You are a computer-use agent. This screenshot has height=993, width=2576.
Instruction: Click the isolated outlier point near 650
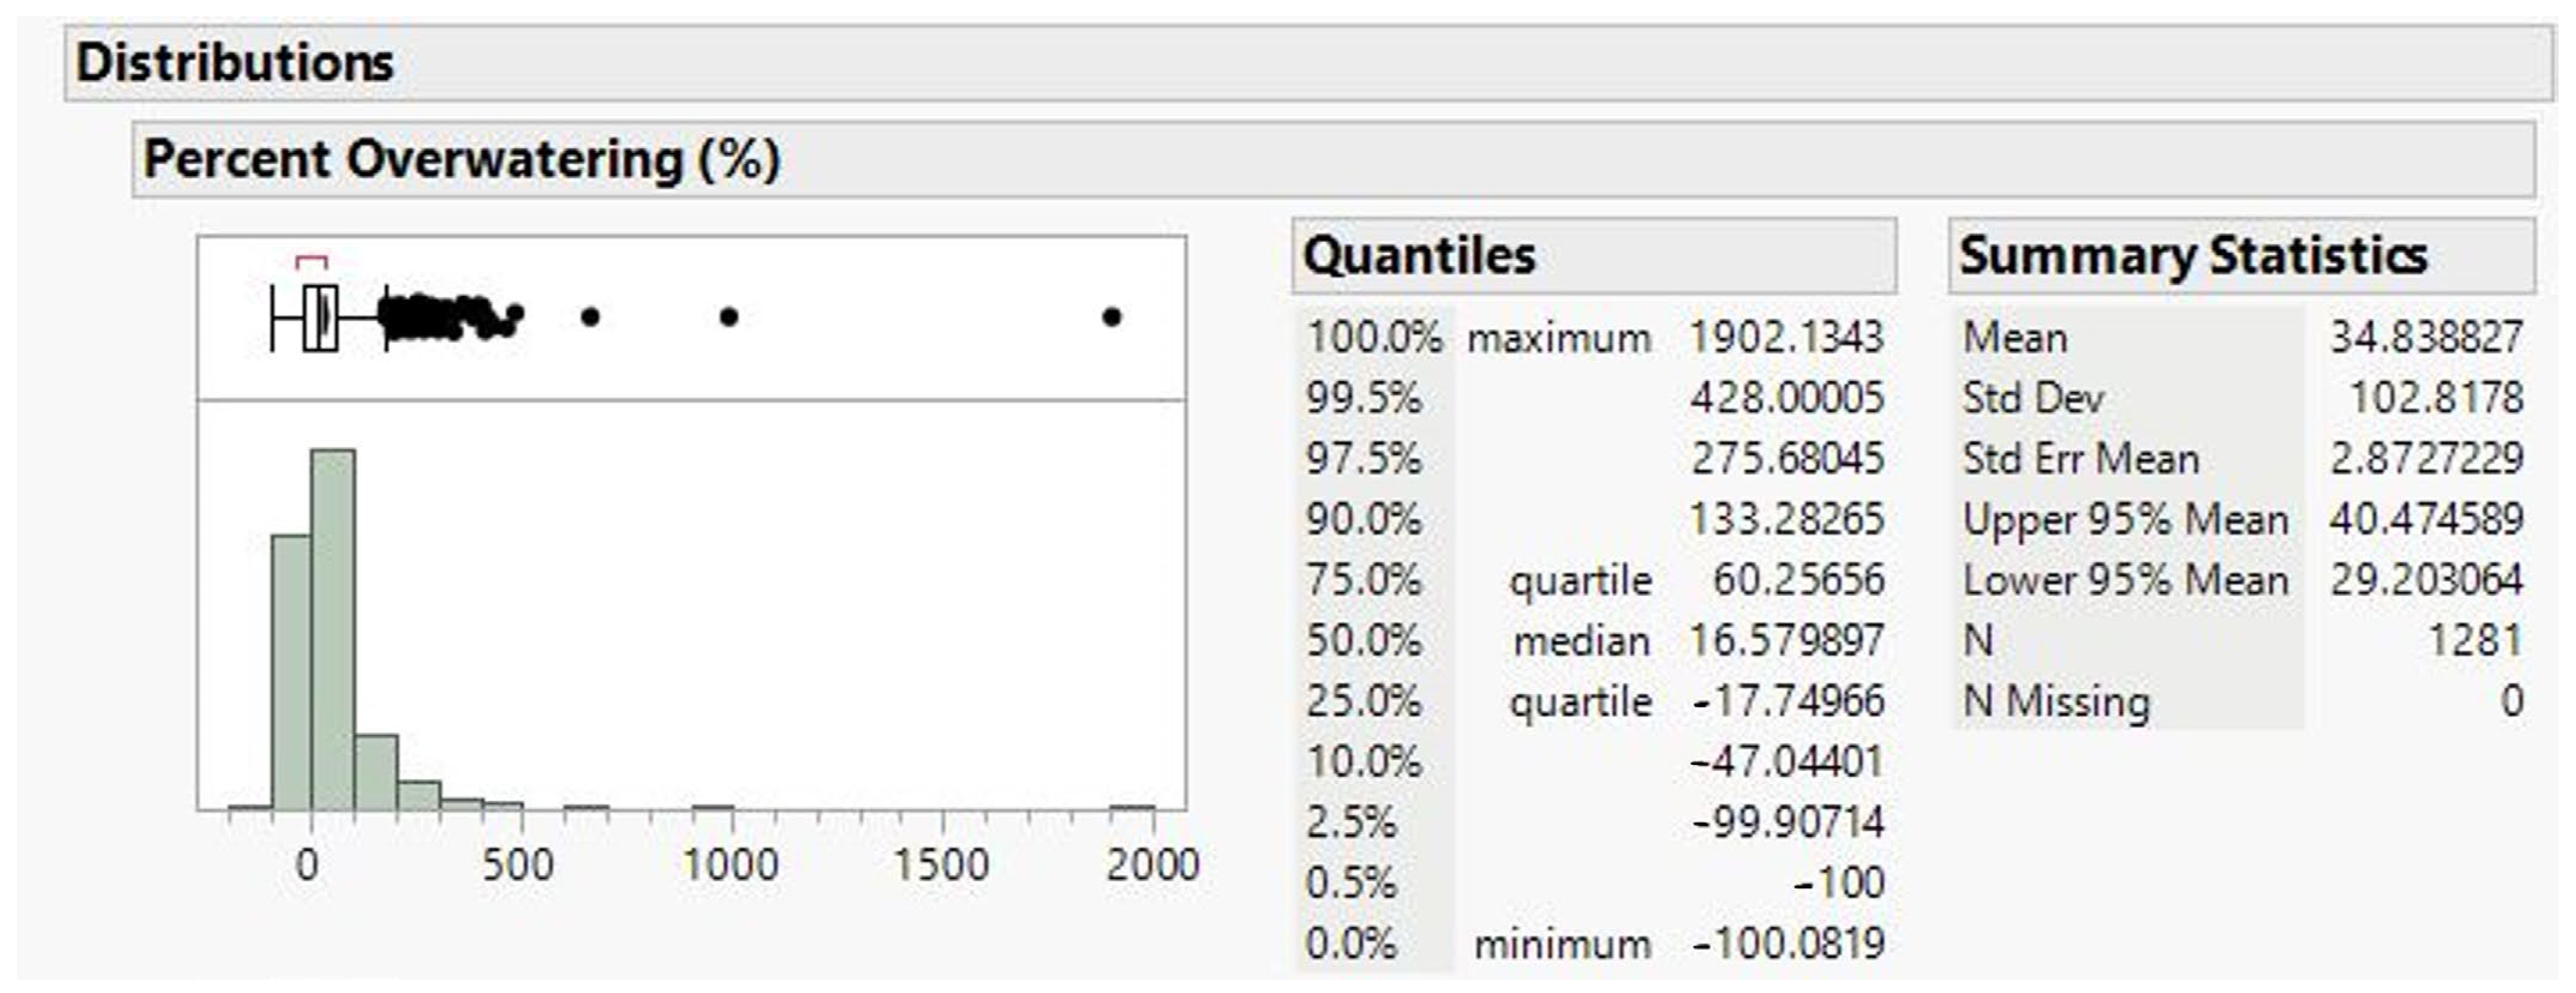coord(590,317)
